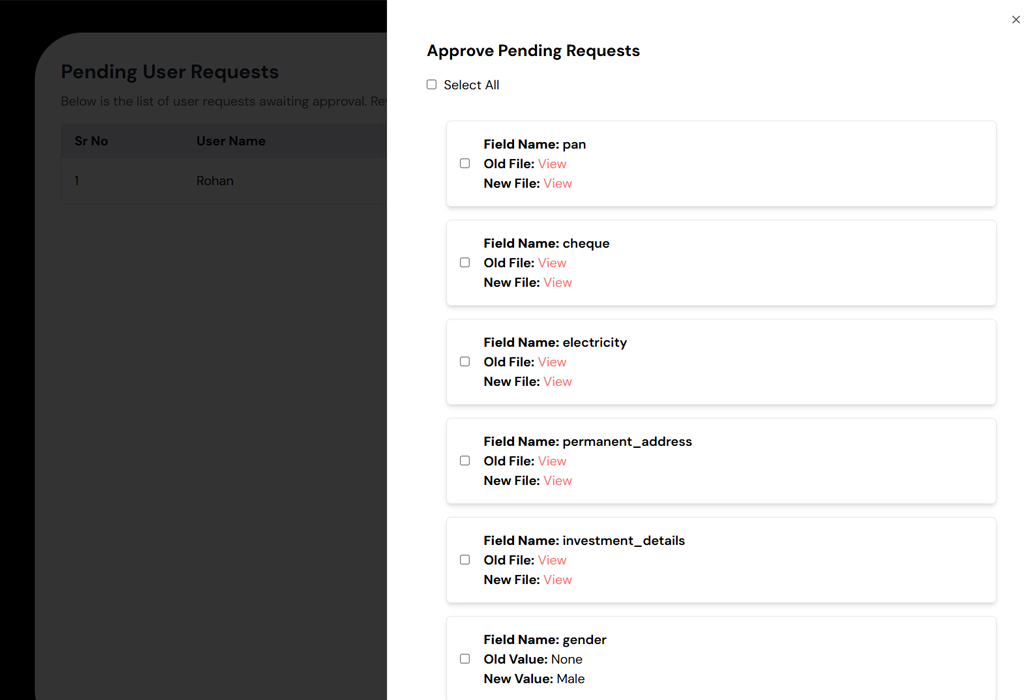This screenshot has width=1034, height=700.
Task: View the old file for pan
Action: pyautogui.click(x=552, y=163)
